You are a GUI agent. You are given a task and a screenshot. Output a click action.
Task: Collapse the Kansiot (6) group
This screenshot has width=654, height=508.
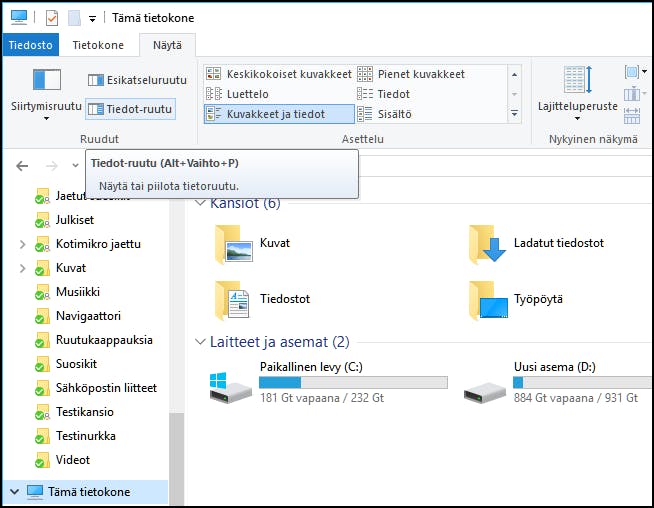point(199,204)
